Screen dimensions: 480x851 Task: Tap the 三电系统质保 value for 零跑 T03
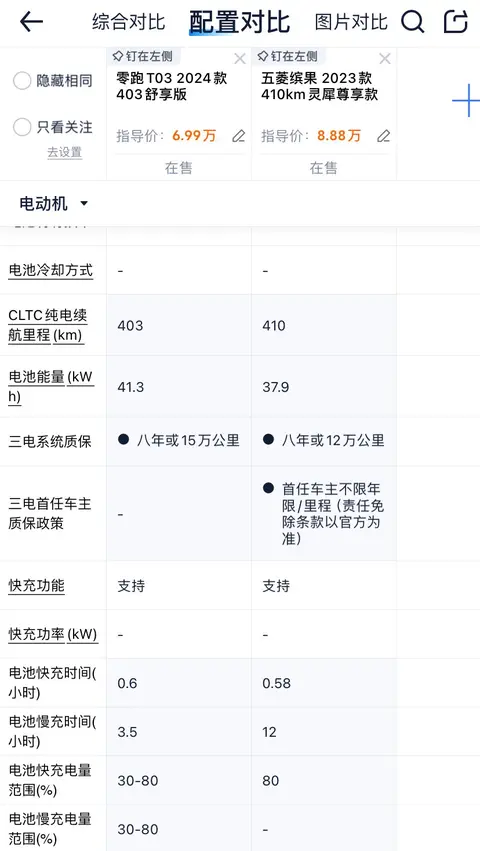click(179, 440)
